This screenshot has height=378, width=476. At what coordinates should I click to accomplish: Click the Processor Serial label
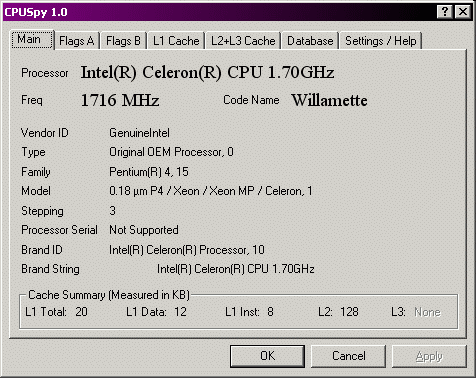59,230
